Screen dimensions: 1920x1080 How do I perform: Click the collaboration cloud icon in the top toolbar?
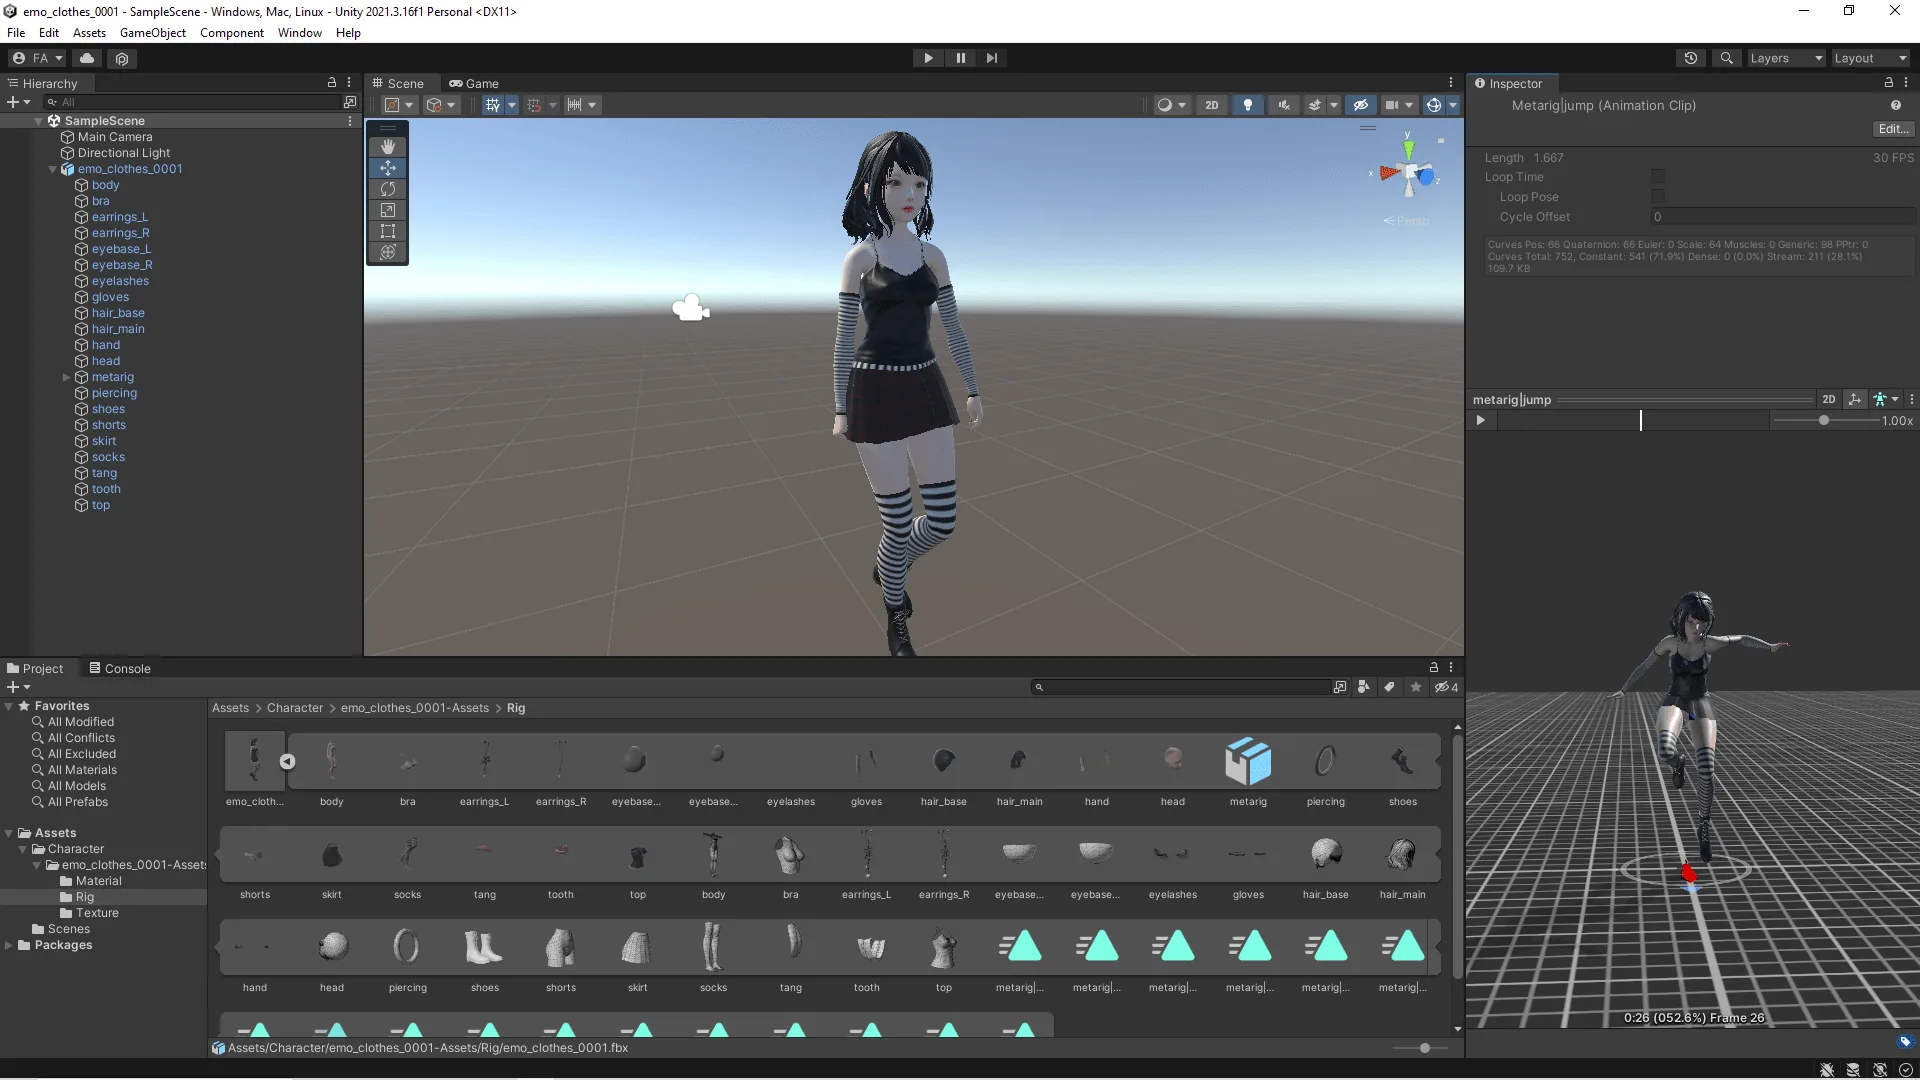[87, 58]
